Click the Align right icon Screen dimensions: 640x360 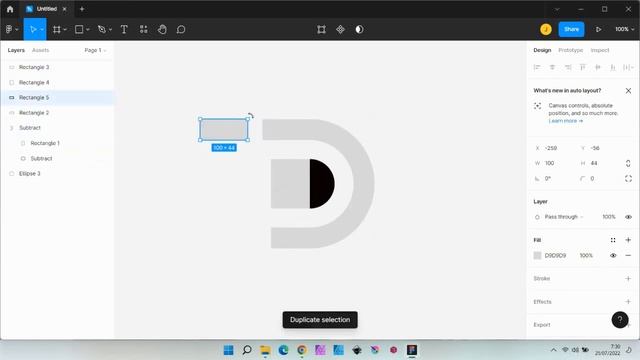(x=568, y=67)
